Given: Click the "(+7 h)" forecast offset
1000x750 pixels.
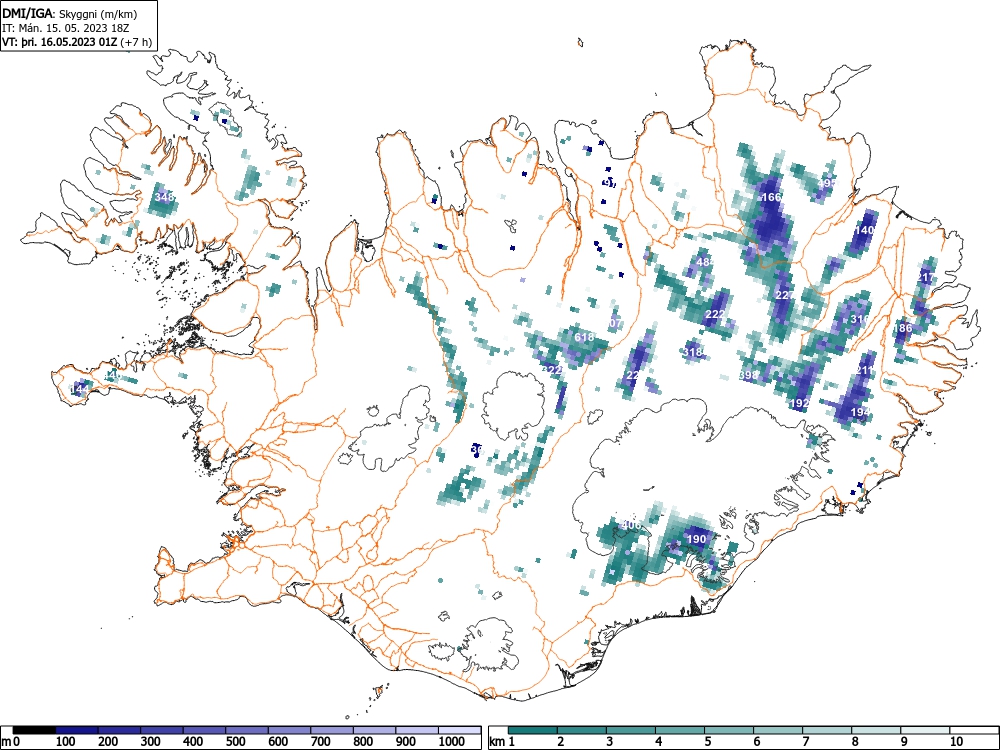Looking at the screenshot, I should point(136,43).
